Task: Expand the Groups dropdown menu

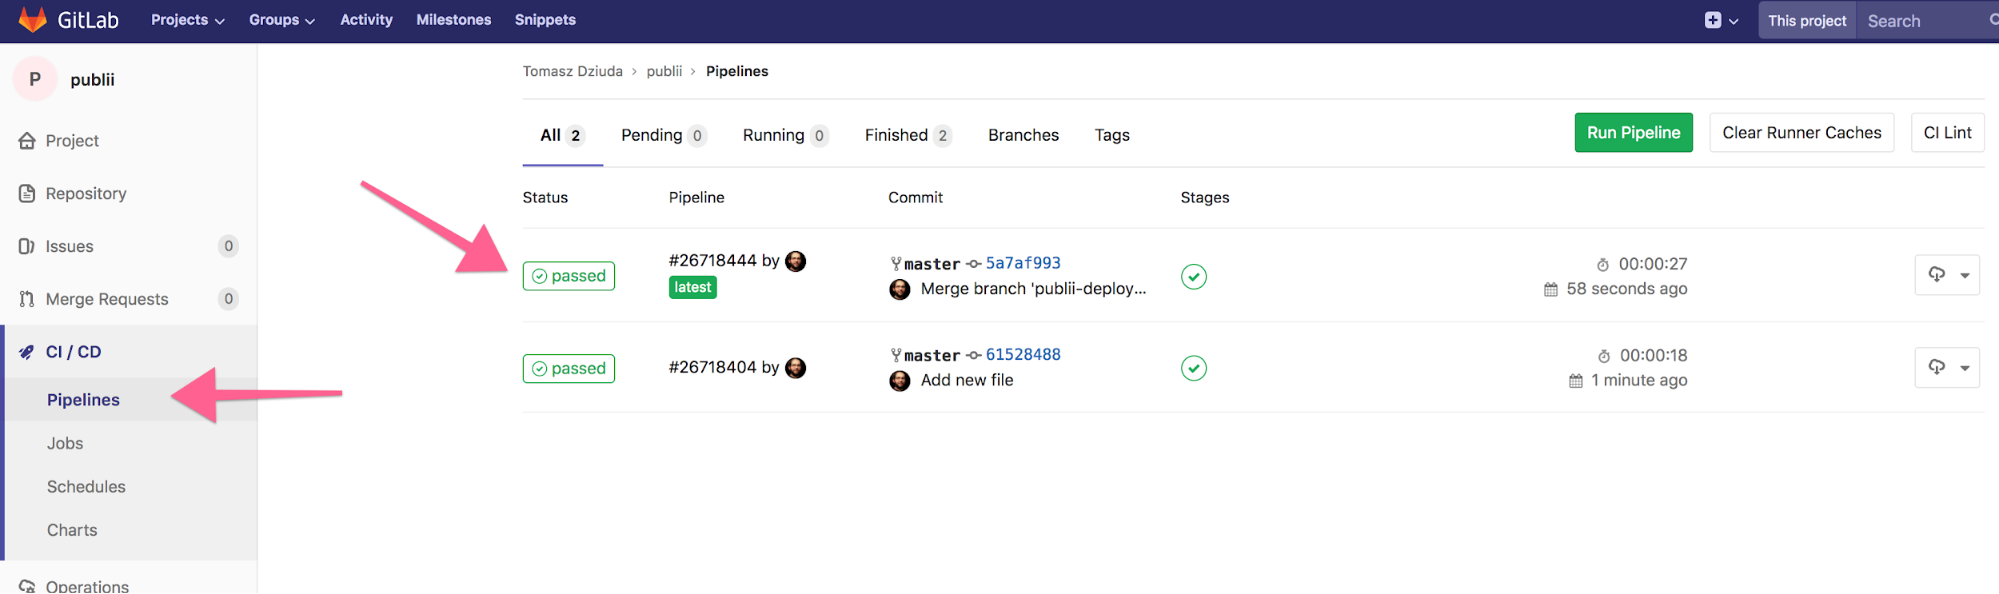Action: tap(281, 20)
